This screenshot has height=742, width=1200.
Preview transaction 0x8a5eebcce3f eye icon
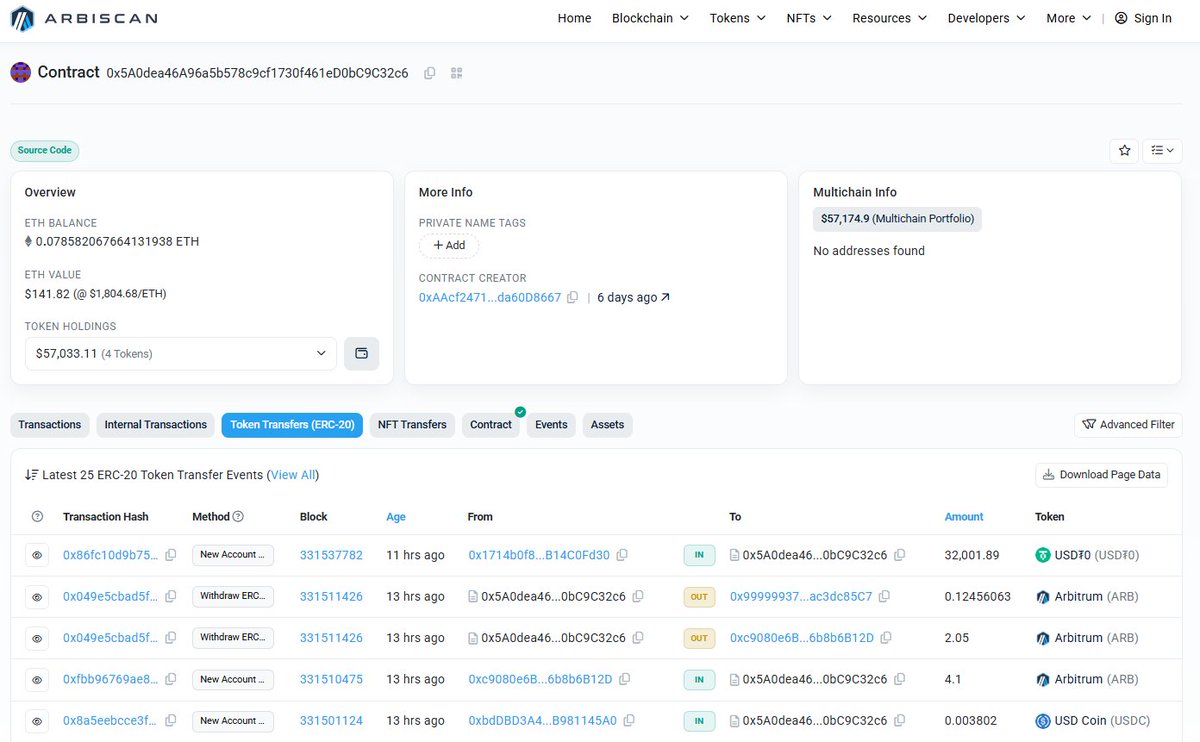point(37,721)
